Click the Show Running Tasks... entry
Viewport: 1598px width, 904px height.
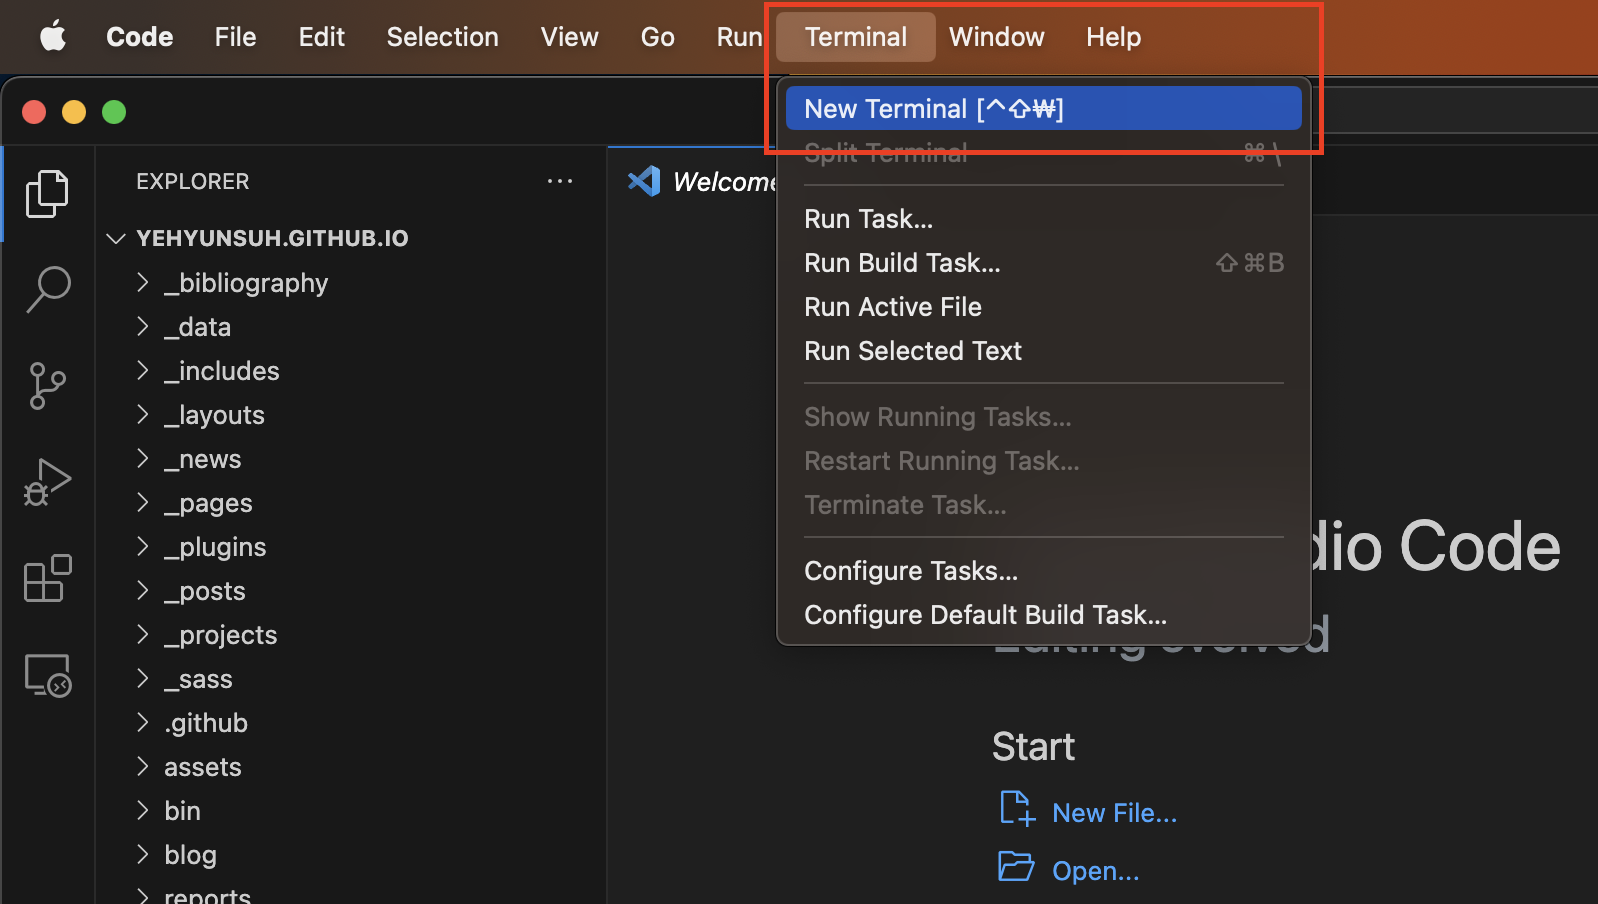coord(1043,417)
